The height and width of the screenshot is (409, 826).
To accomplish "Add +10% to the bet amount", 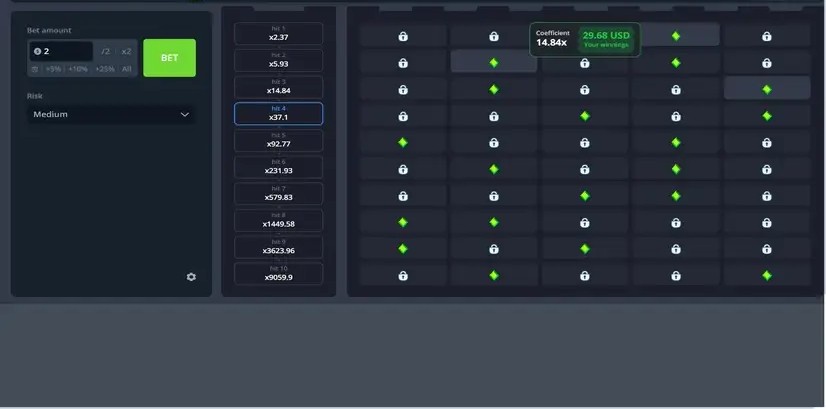I will coord(77,69).
